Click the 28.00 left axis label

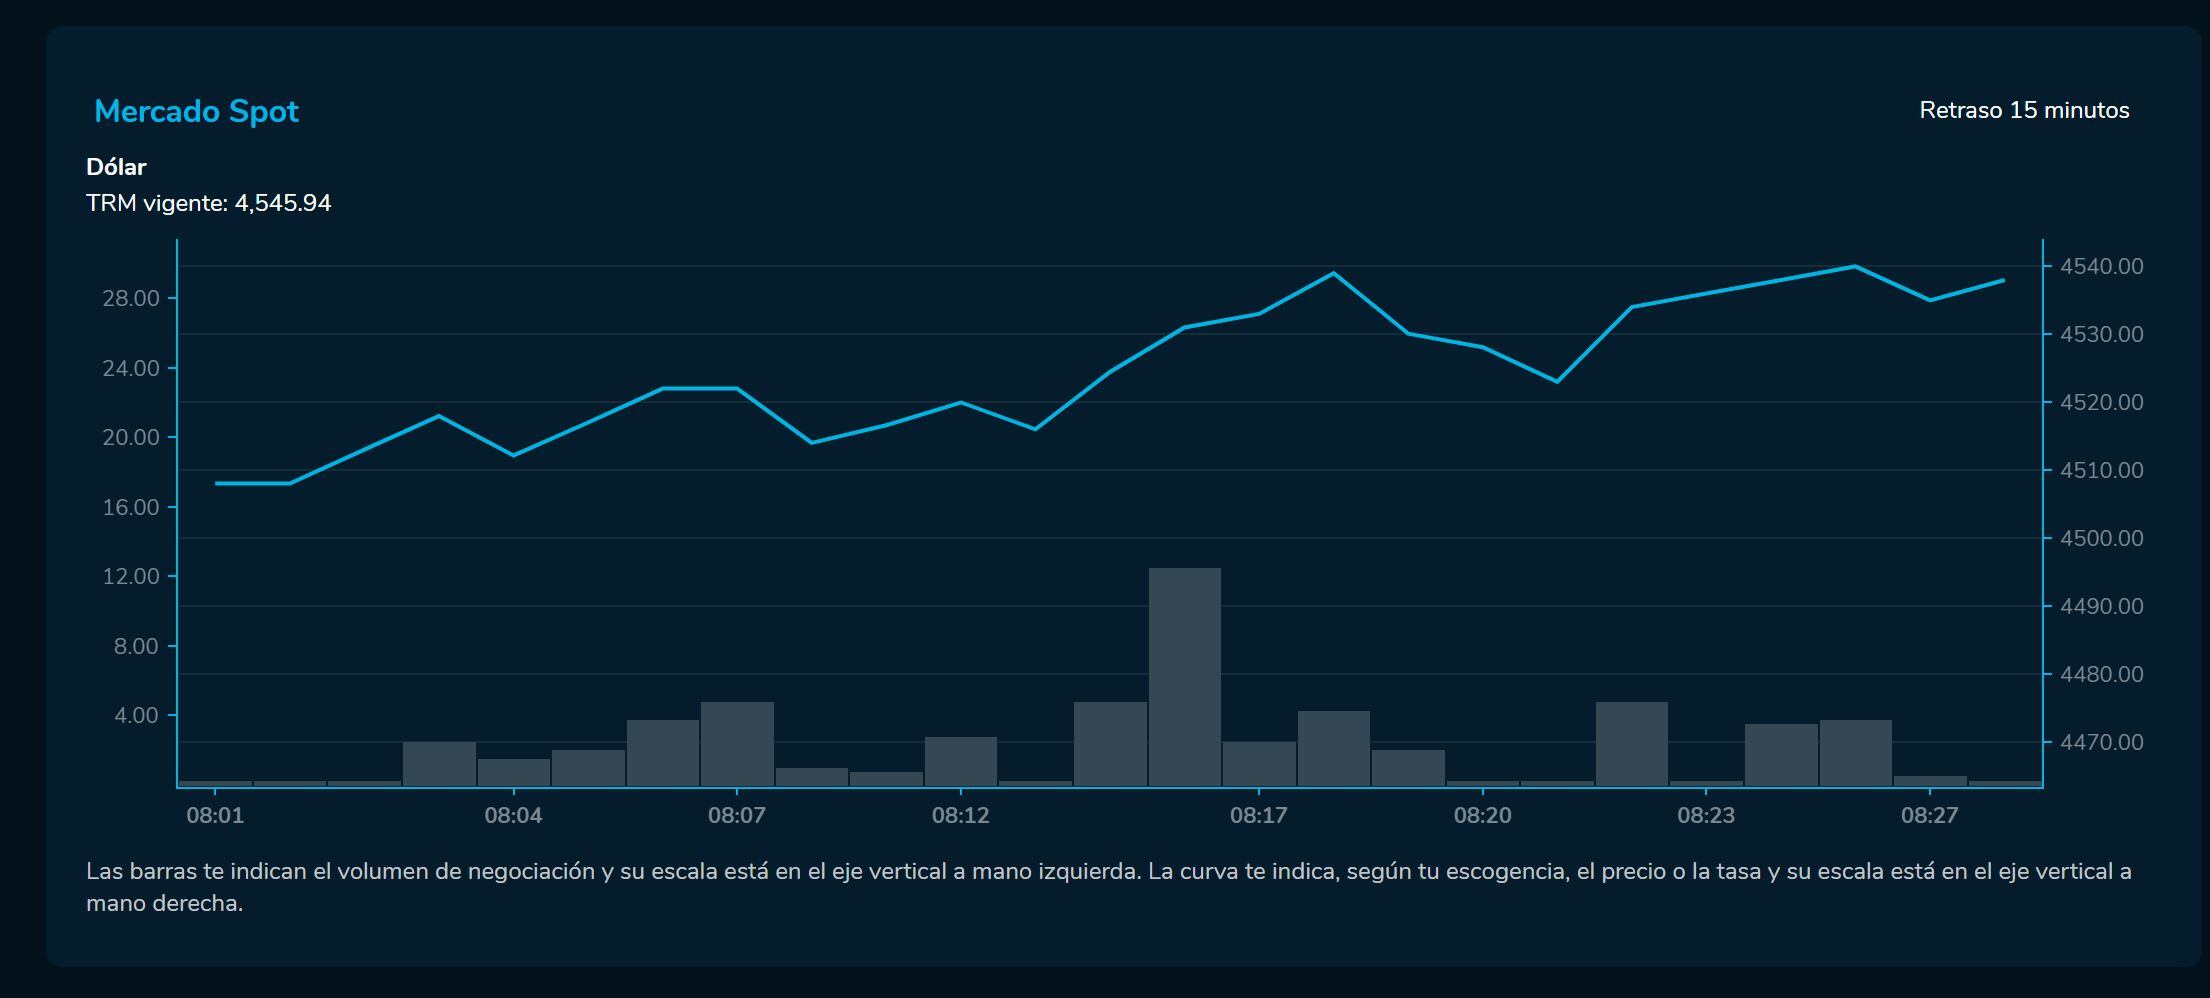(131, 298)
